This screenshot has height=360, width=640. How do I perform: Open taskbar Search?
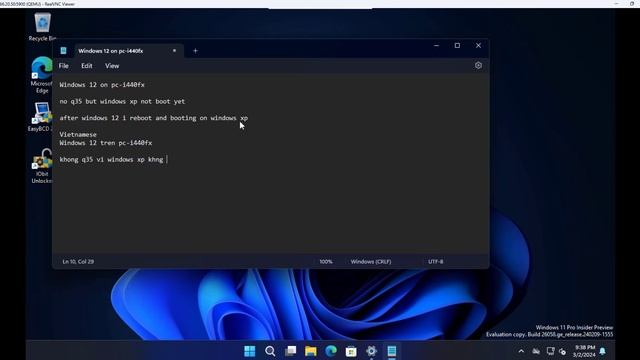[x=270, y=351]
